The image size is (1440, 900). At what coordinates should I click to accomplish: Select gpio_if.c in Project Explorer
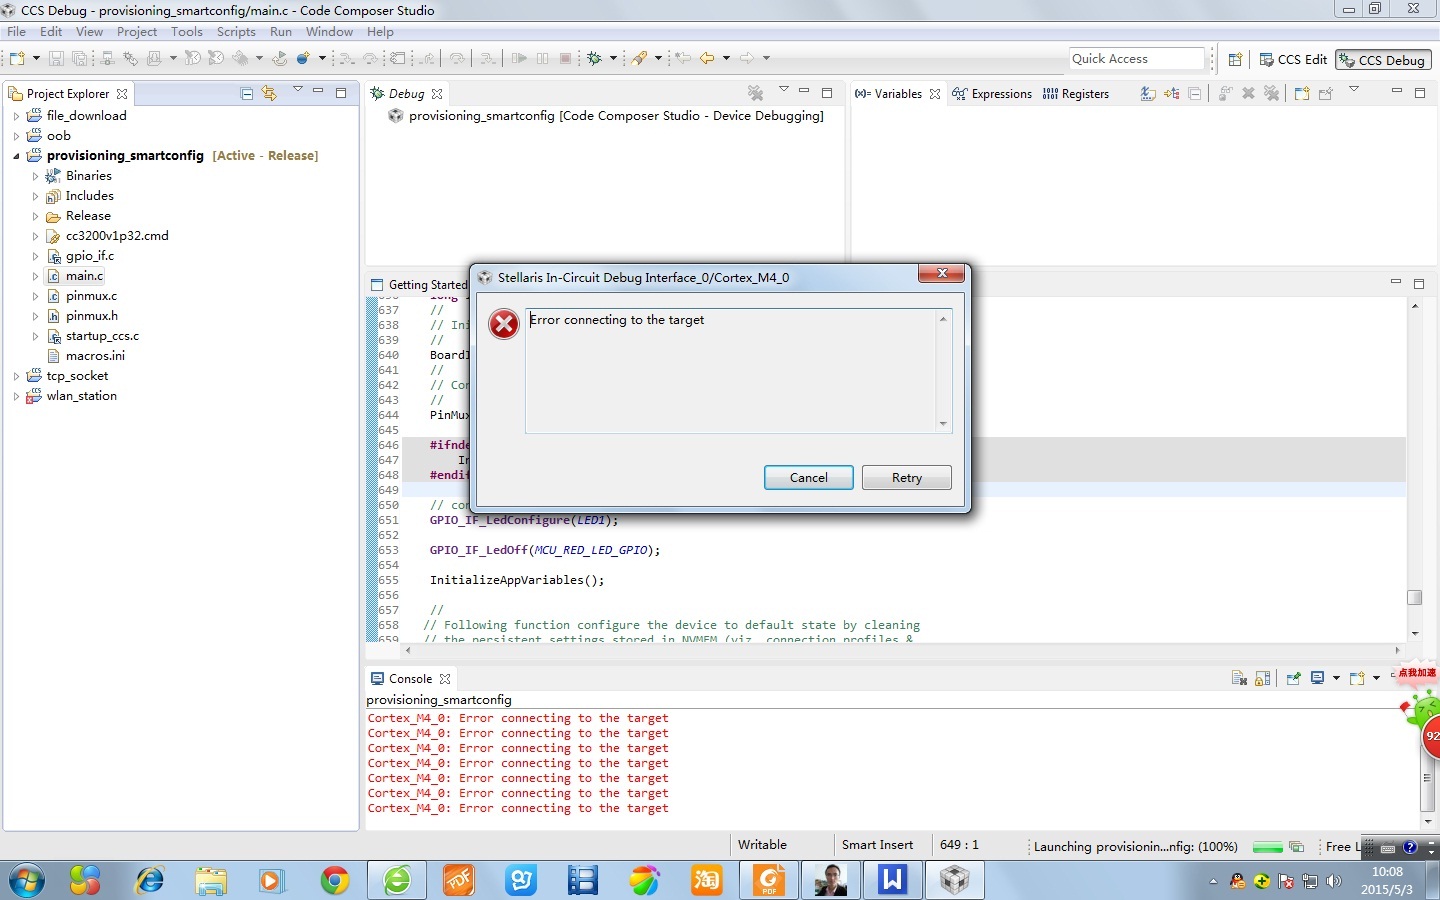(x=90, y=256)
